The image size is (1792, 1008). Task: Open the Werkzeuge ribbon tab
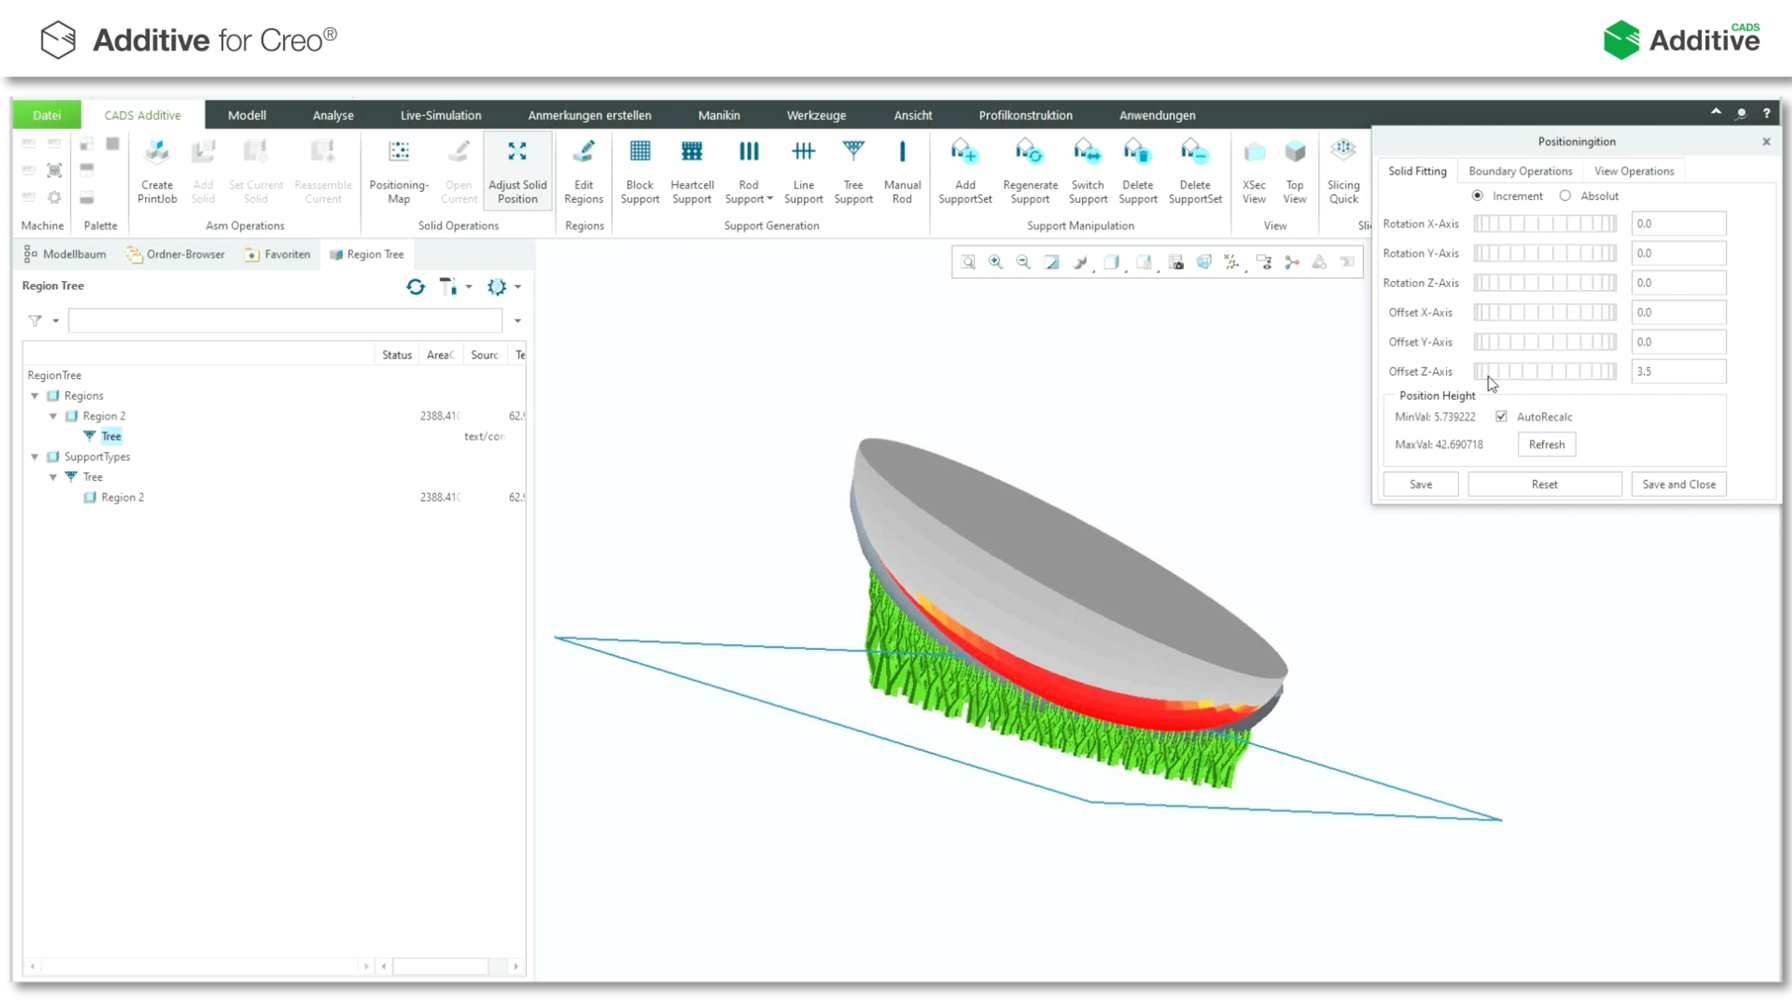pos(816,115)
